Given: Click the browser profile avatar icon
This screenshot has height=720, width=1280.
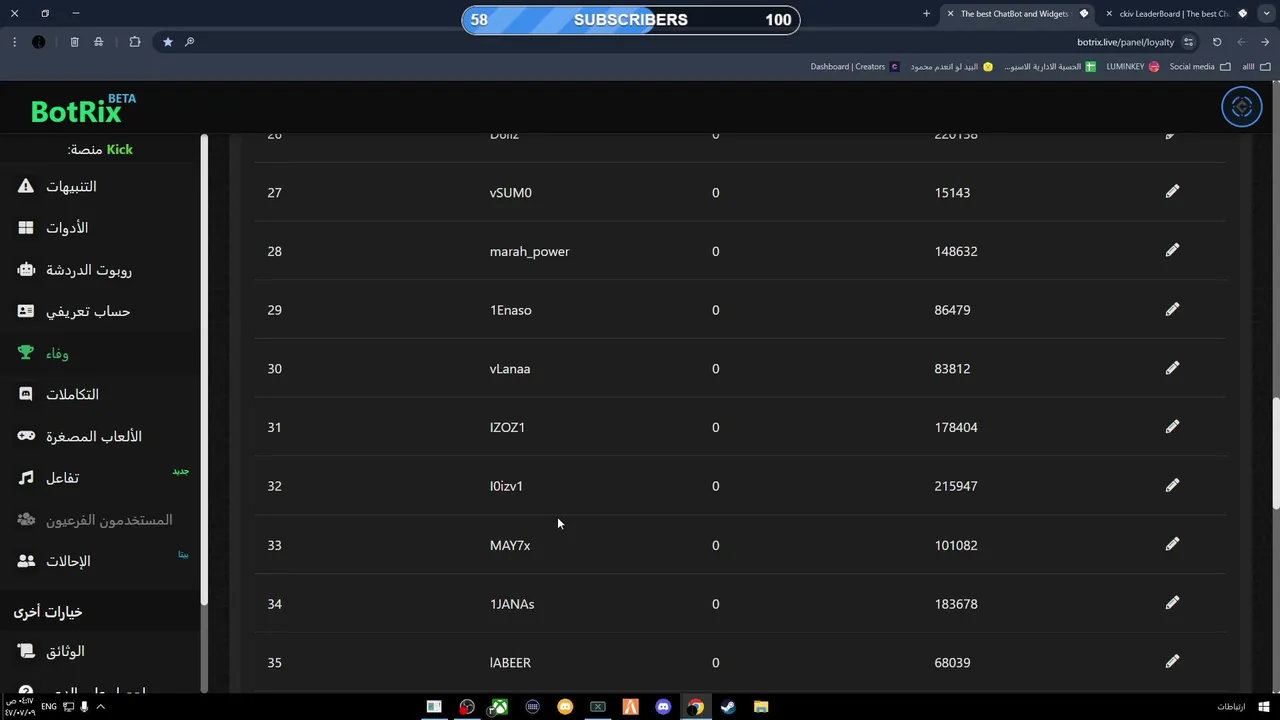Looking at the screenshot, I should click(39, 42).
